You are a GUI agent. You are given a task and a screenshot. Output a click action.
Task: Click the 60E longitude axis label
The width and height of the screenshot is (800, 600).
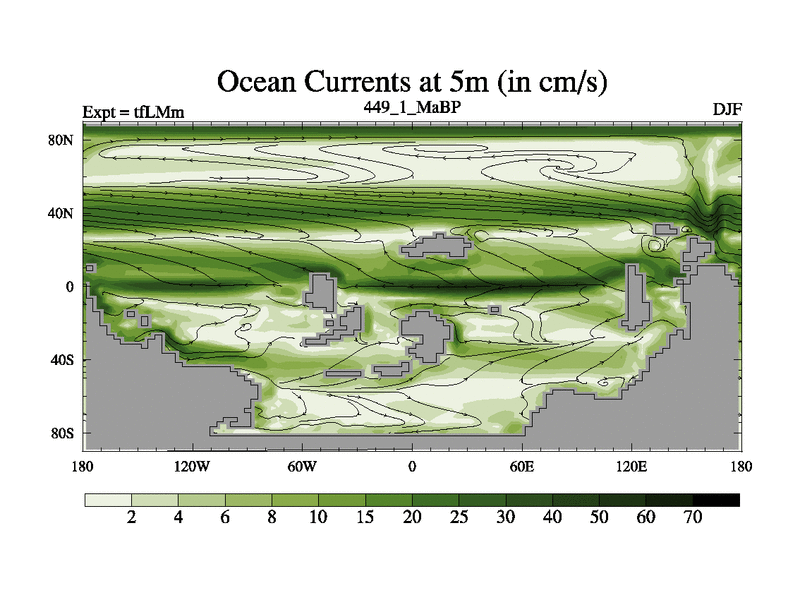point(521,466)
